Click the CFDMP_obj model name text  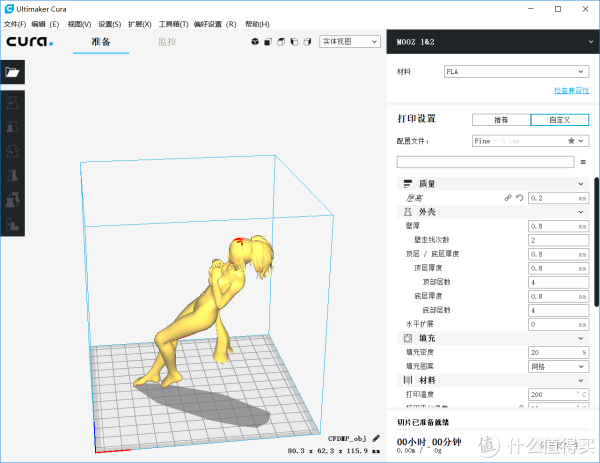click(347, 439)
